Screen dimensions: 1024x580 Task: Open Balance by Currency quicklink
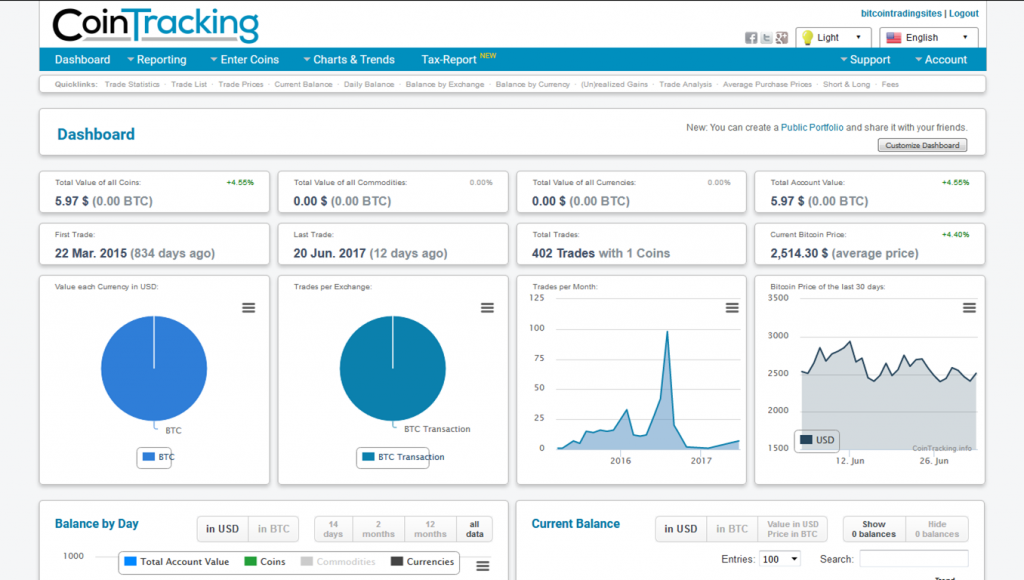(532, 84)
